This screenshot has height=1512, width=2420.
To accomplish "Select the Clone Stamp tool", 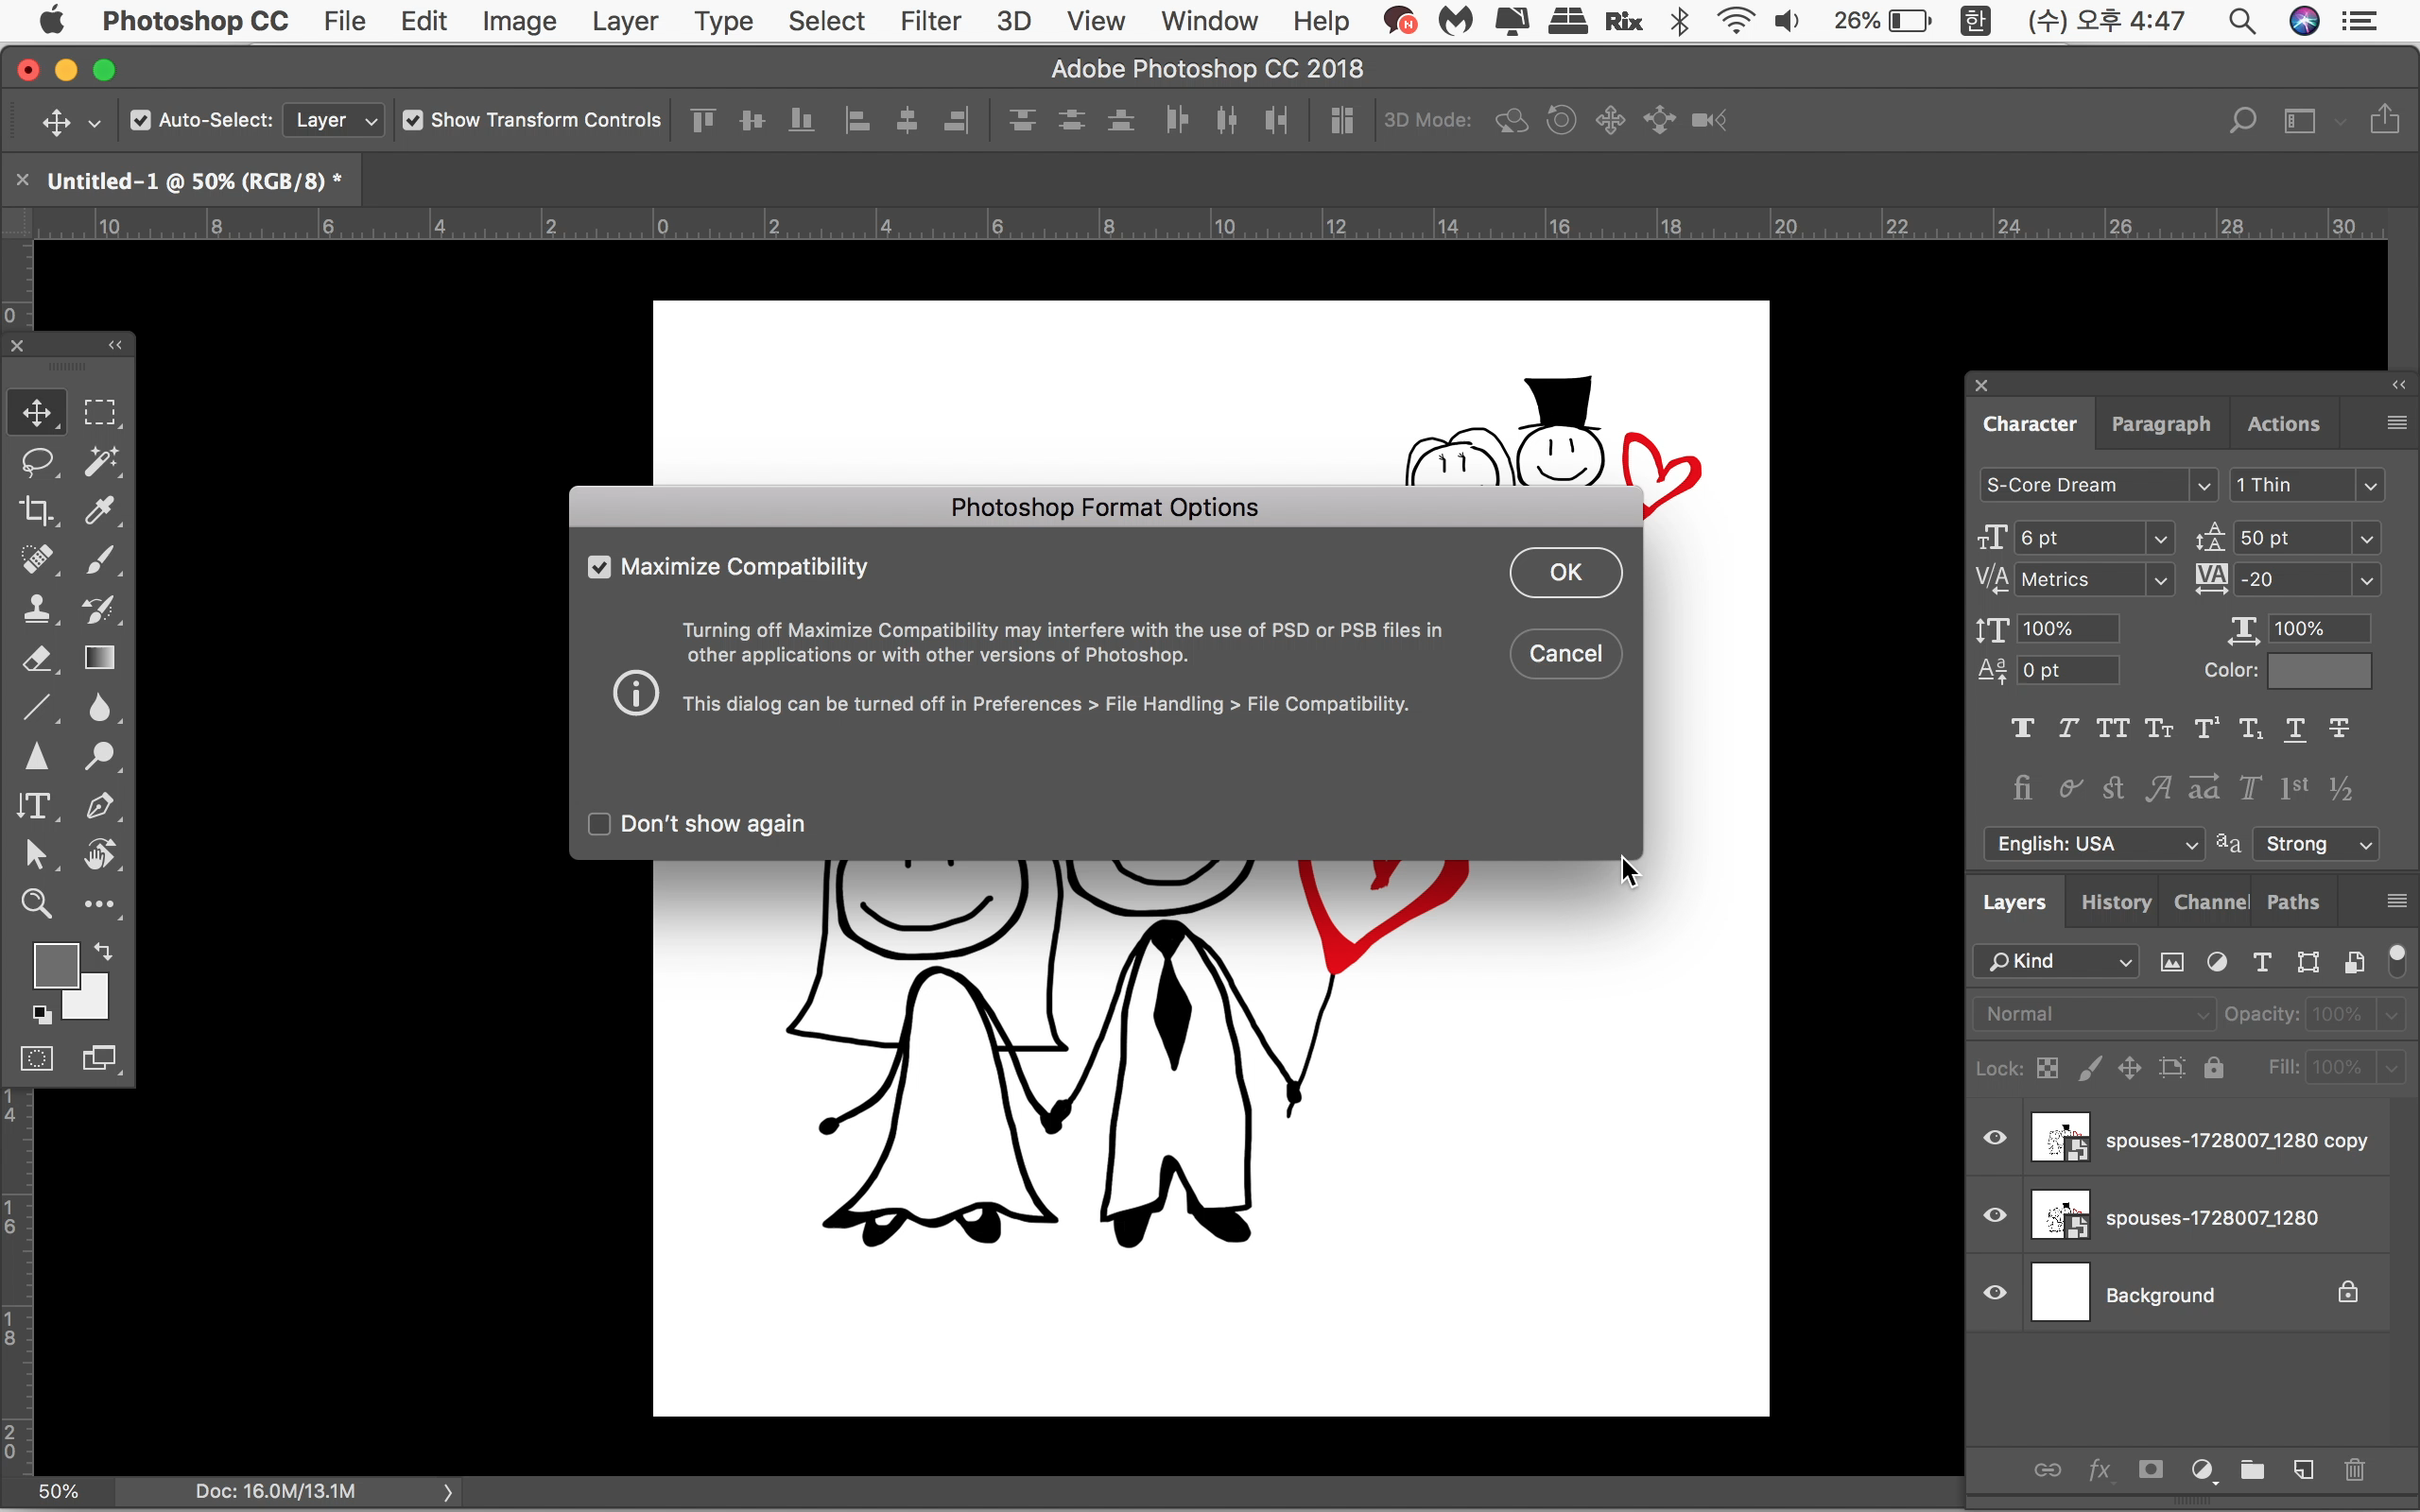I will coord(37,609).
